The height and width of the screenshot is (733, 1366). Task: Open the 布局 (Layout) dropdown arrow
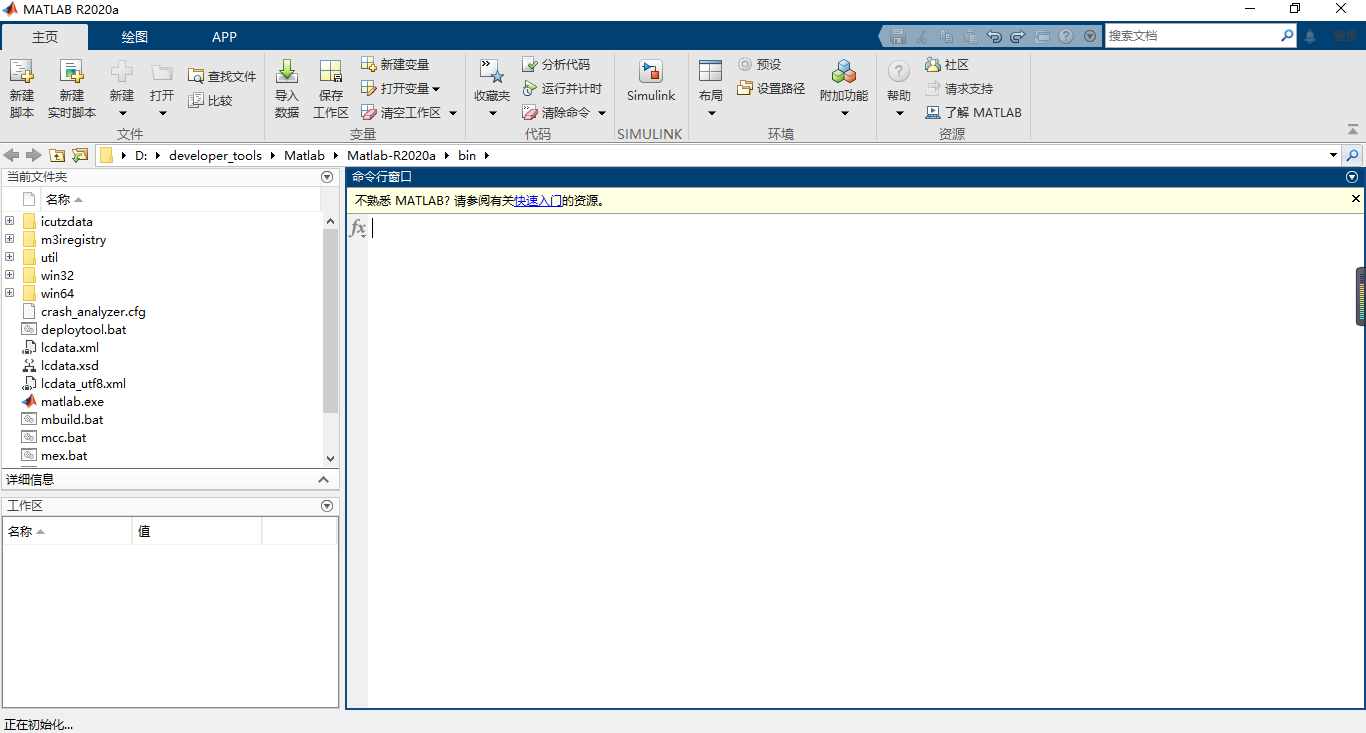[x=711, y=113]
